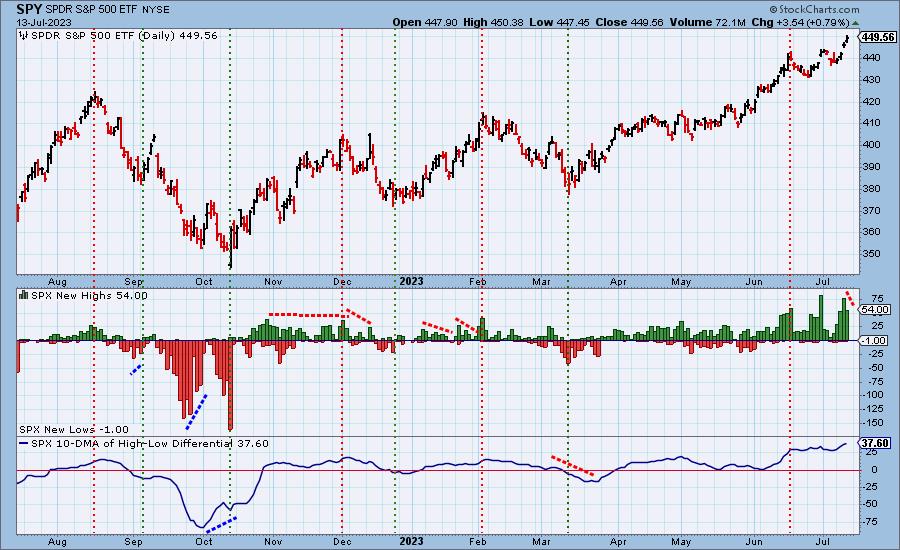Screen dimensions: 900x550
Task: Click the SPX New Highs 54.00 legend
Action: tap(89, 295)
